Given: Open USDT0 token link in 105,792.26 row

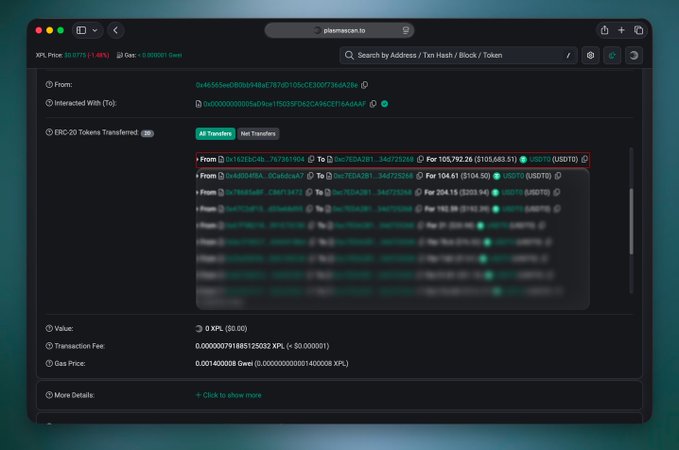Looking at the screenshot, I should [540, 159].
